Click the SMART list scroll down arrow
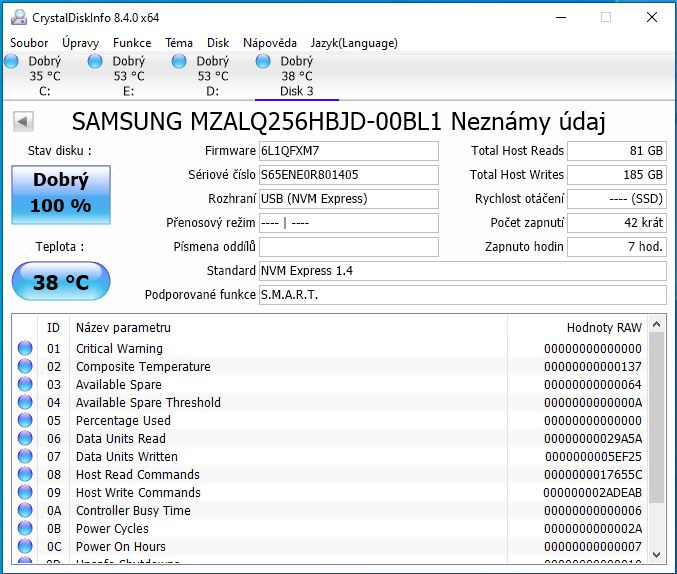 click(x=657, y=555)
